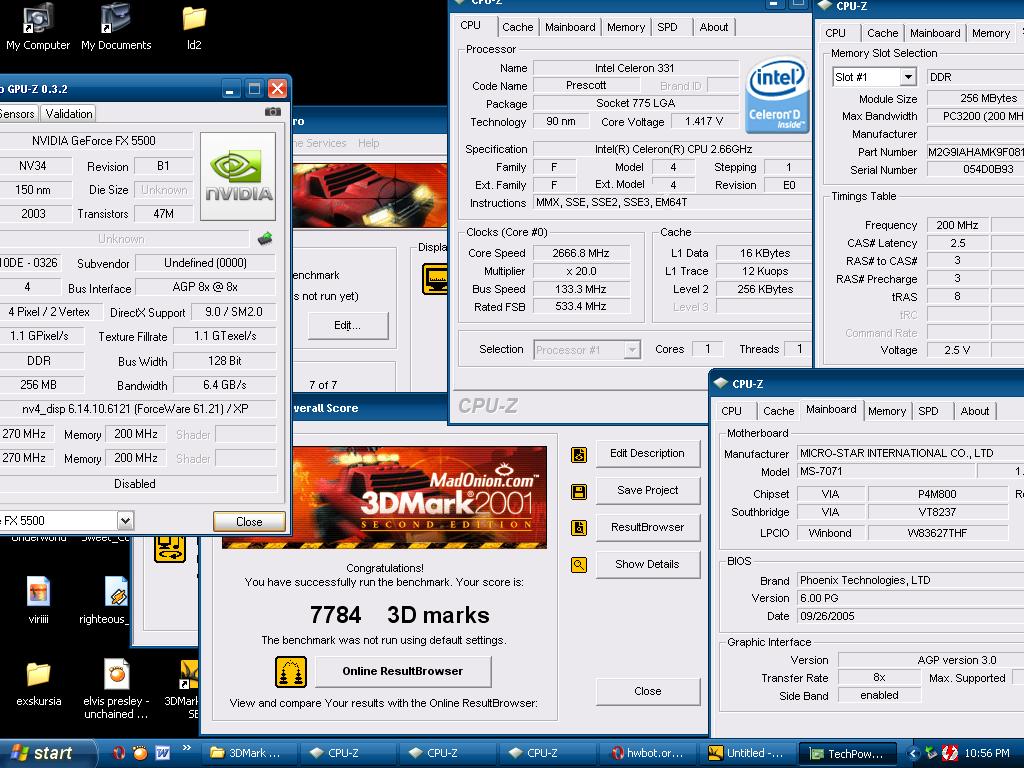Expand the quick launch chevron
This screenshot has width=1024, height=768.
(187, 748)
